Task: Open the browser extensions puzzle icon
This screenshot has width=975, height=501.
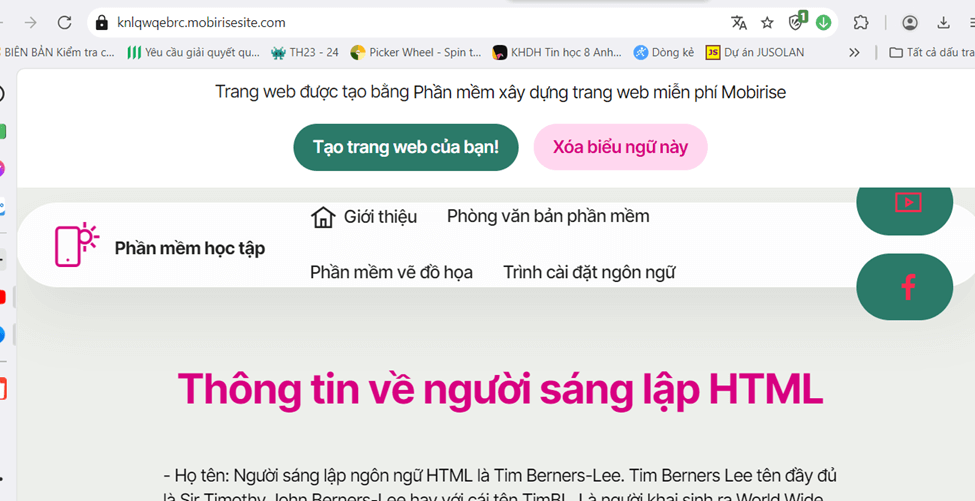Action: point(860,22)
